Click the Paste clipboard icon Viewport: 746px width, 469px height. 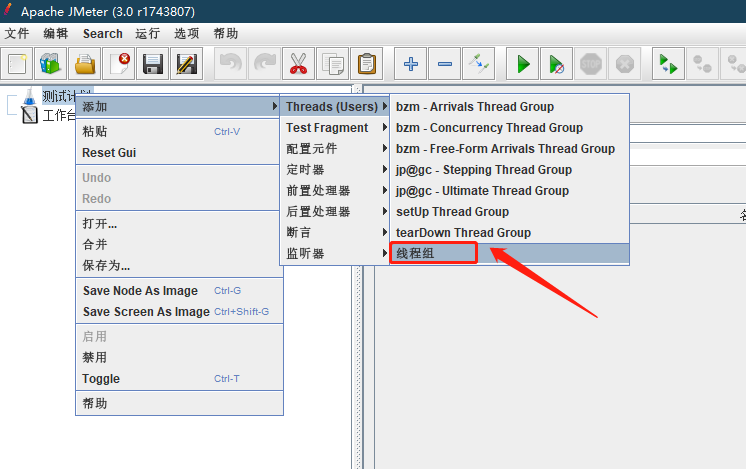[x=367, y=63]
